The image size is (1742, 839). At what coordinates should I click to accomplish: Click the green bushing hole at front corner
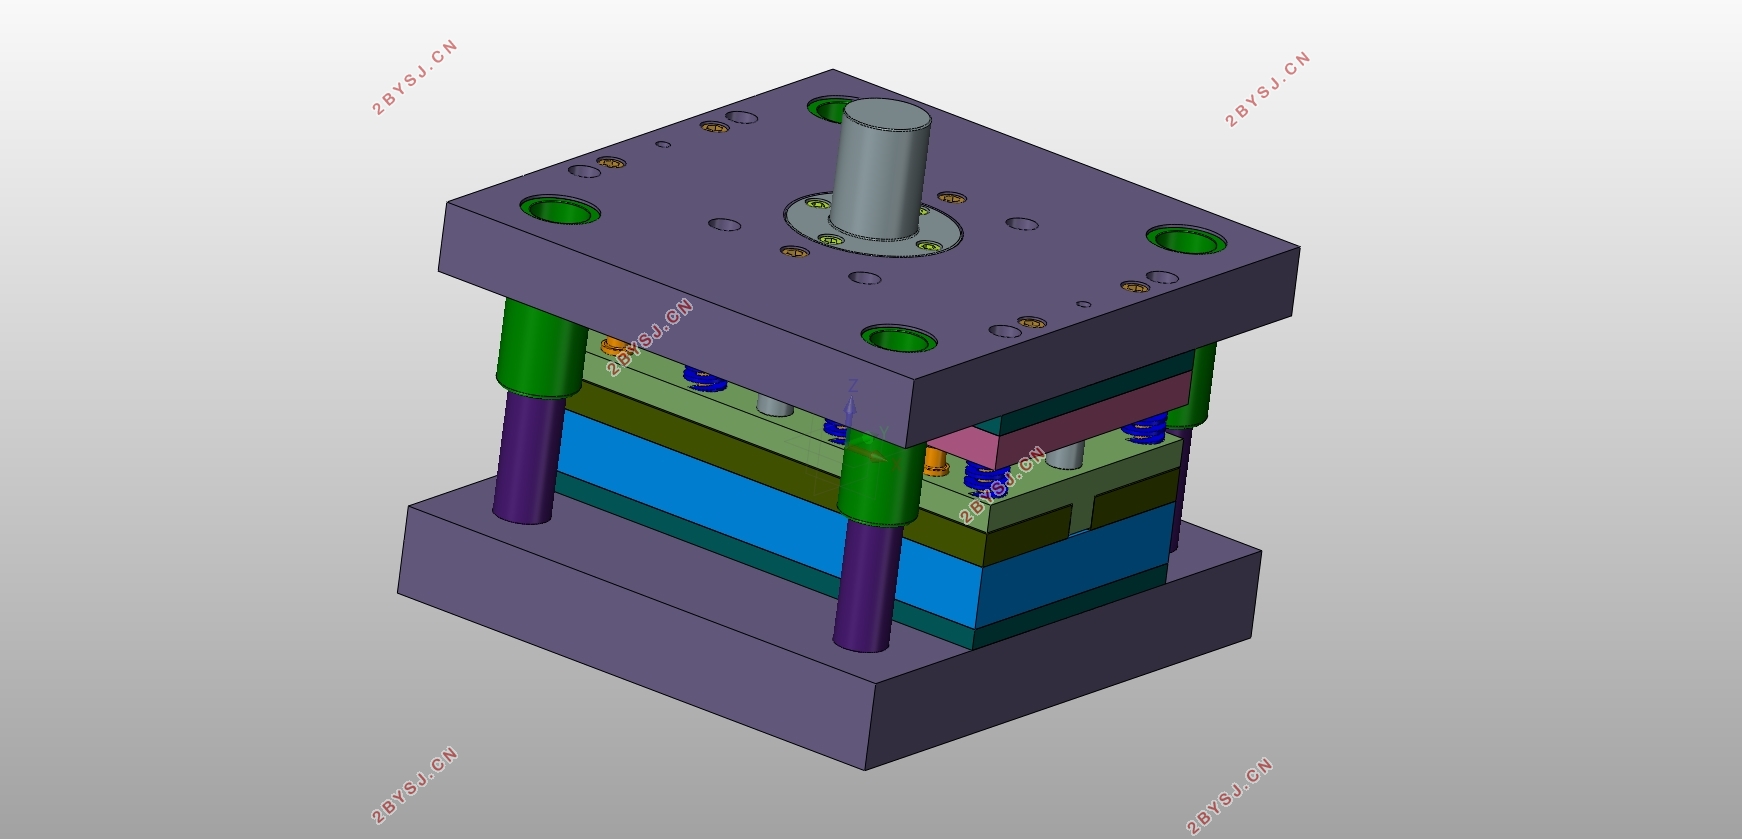898,338
